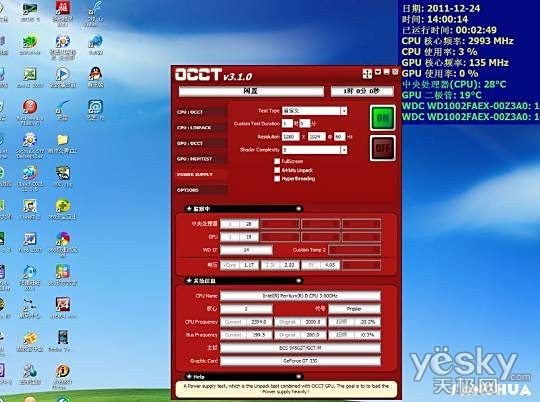Switch to the GPU : MEMTEST tab
This screenshot has height=402, width=540.
point(201,159)
